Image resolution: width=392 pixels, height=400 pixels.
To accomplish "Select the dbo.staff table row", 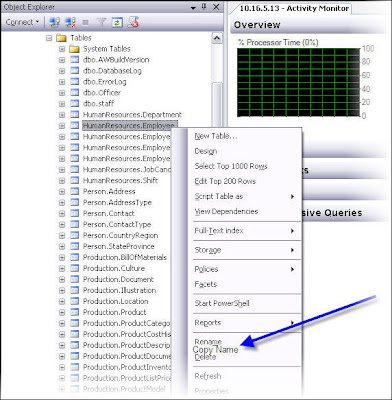I will (98, 104).
